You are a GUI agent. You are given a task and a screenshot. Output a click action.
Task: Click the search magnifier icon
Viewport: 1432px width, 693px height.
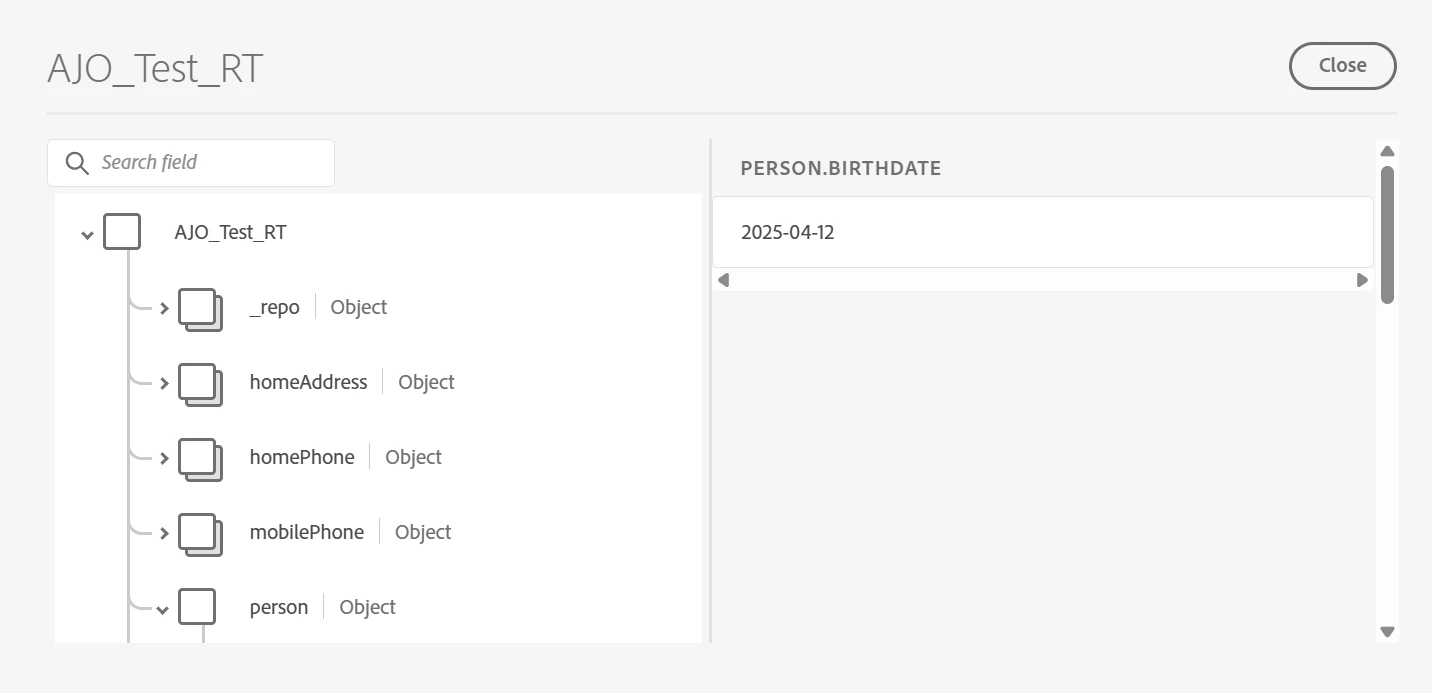point(77,163)
